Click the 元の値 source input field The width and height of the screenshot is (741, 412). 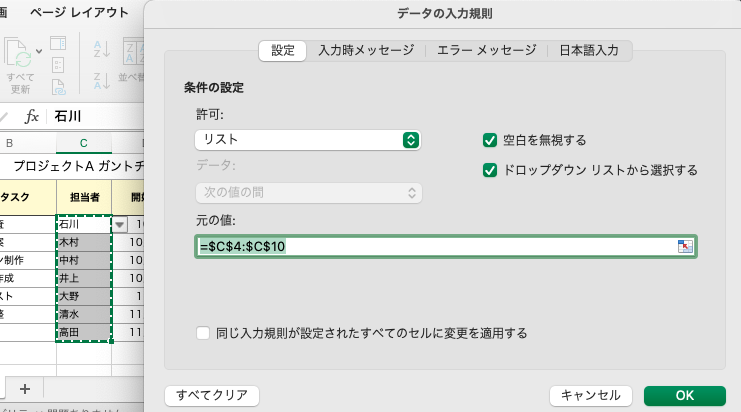point(430,247)
